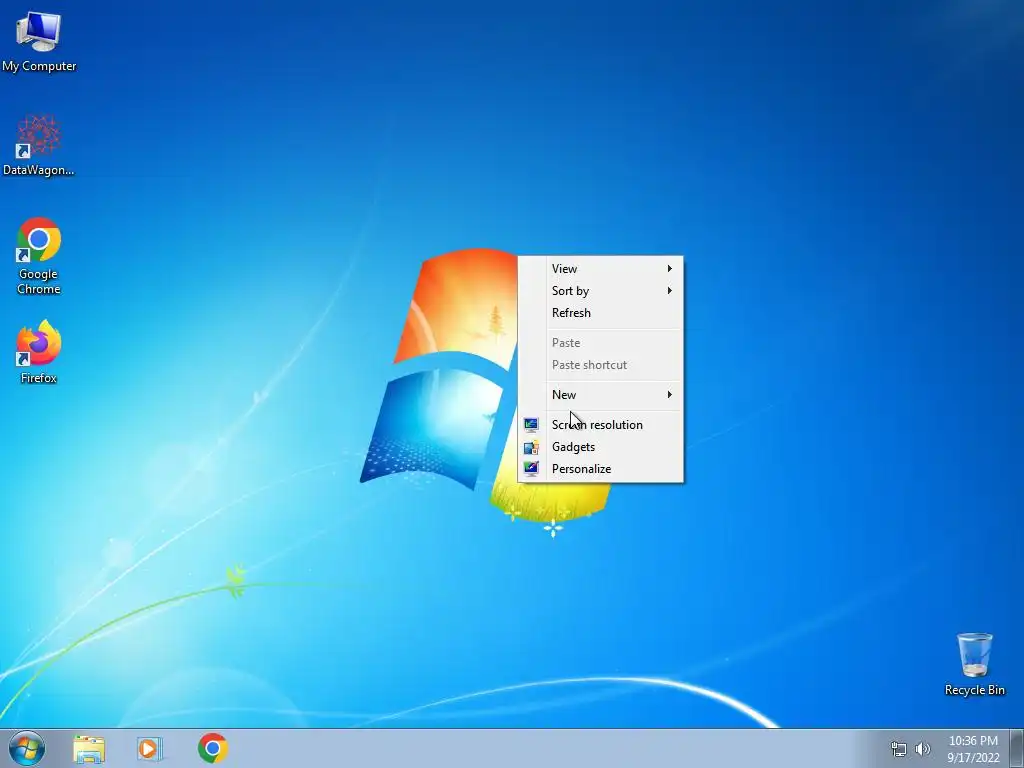Viewport: 1024px width, 768px height.
Task: Expand the Sort by submenu
Action: (x=601, y=291)
